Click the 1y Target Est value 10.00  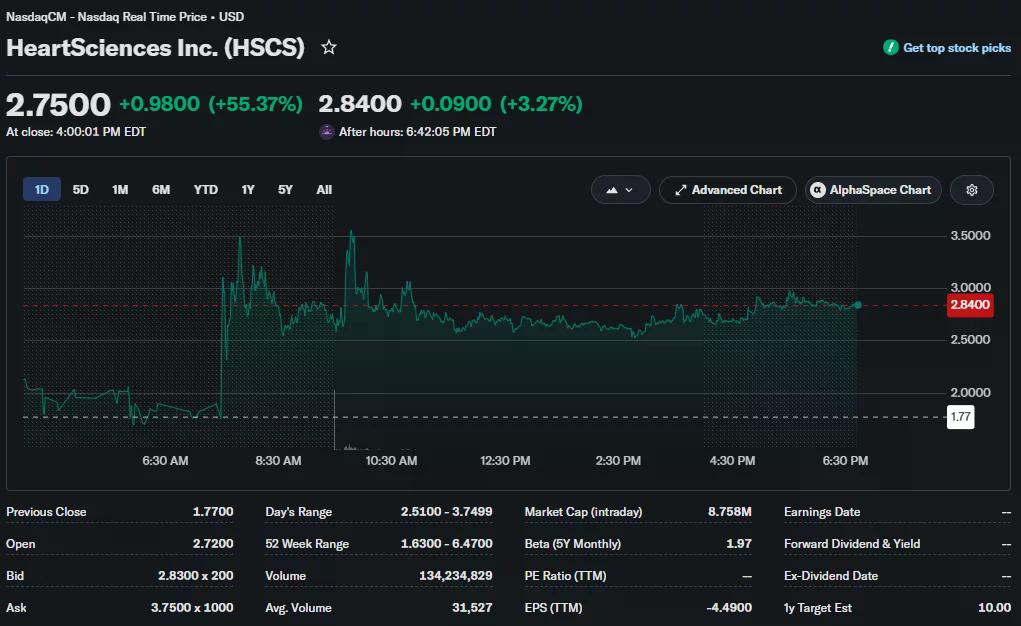pos(994,608)
